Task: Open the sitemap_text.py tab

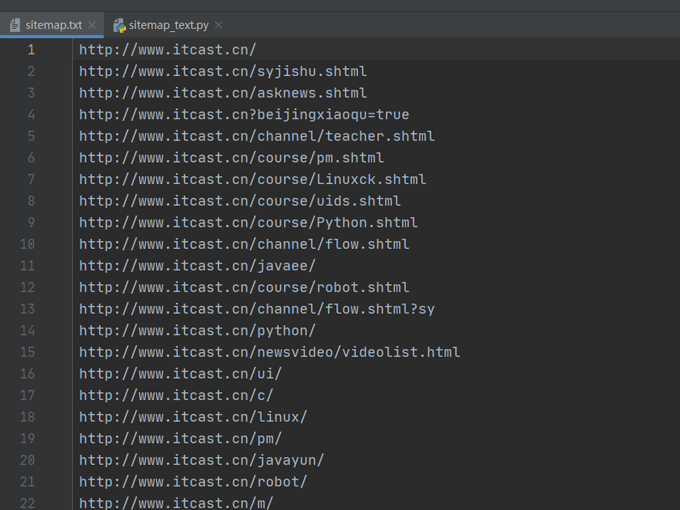Action: click(x=168, y=25)
